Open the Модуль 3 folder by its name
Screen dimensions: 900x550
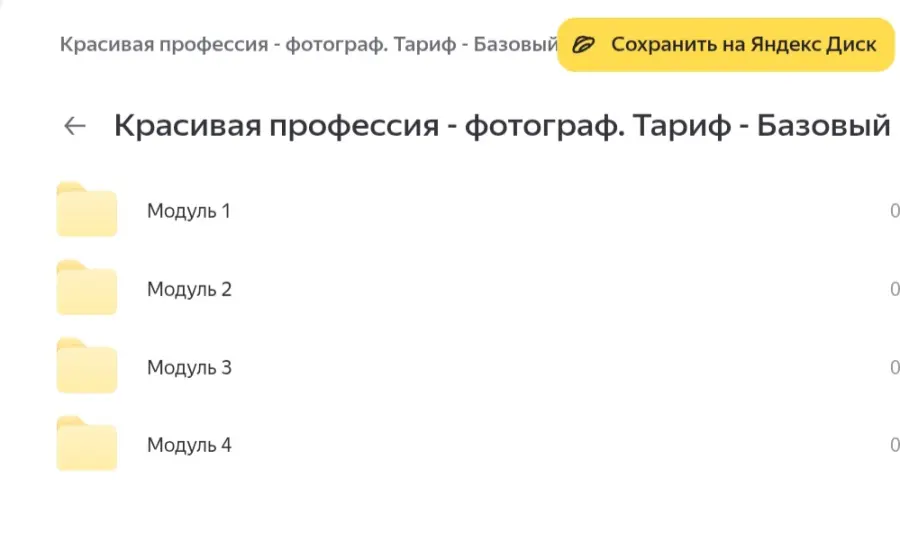click(x=189, y=367)
